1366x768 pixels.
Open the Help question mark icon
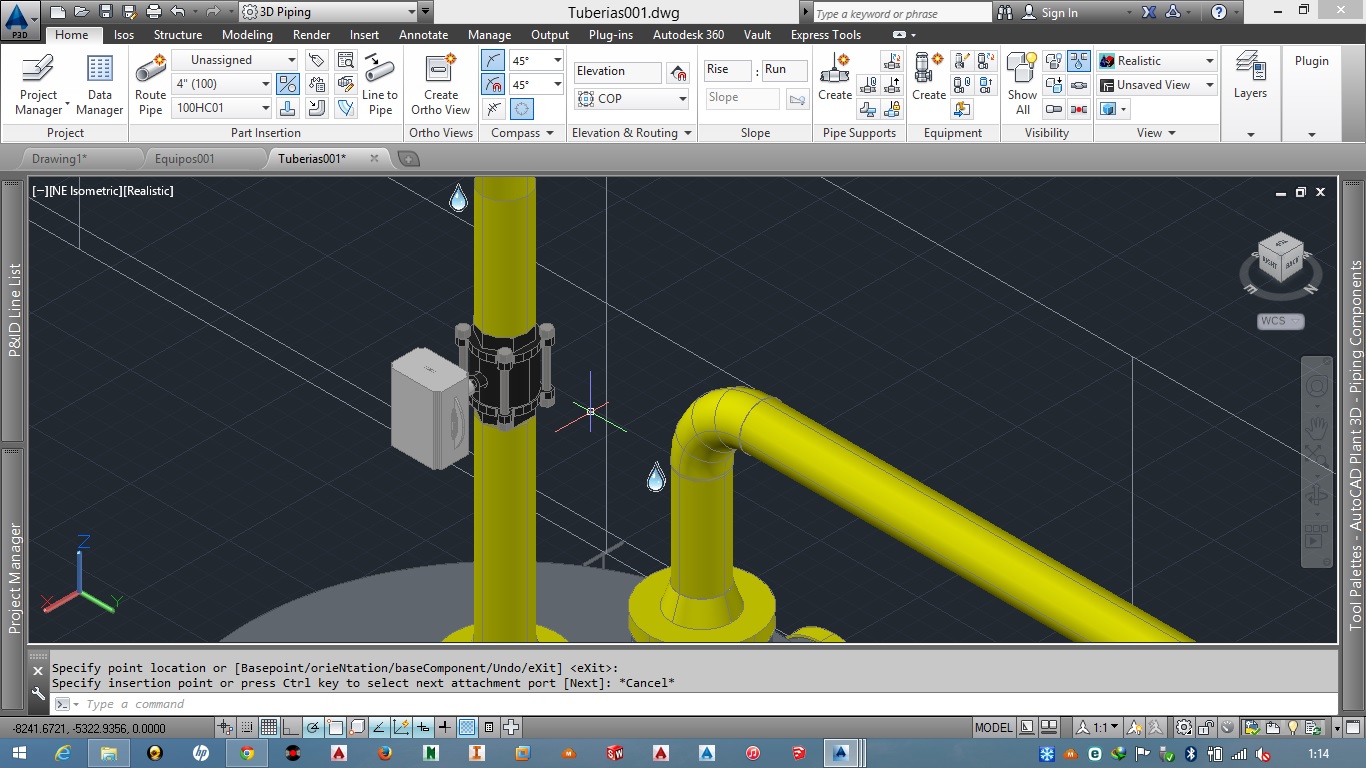pyautogui.click(x=1218, y=12)
